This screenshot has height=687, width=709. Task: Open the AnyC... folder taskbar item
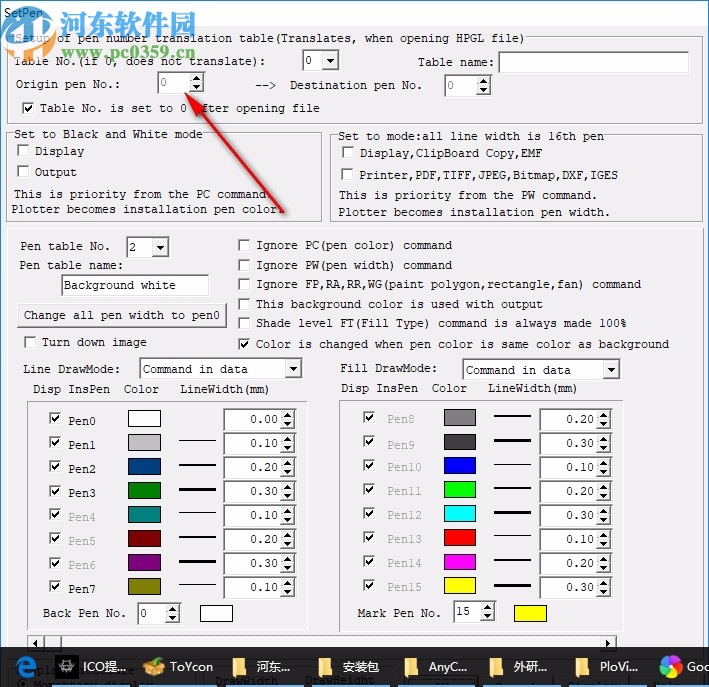435,667
